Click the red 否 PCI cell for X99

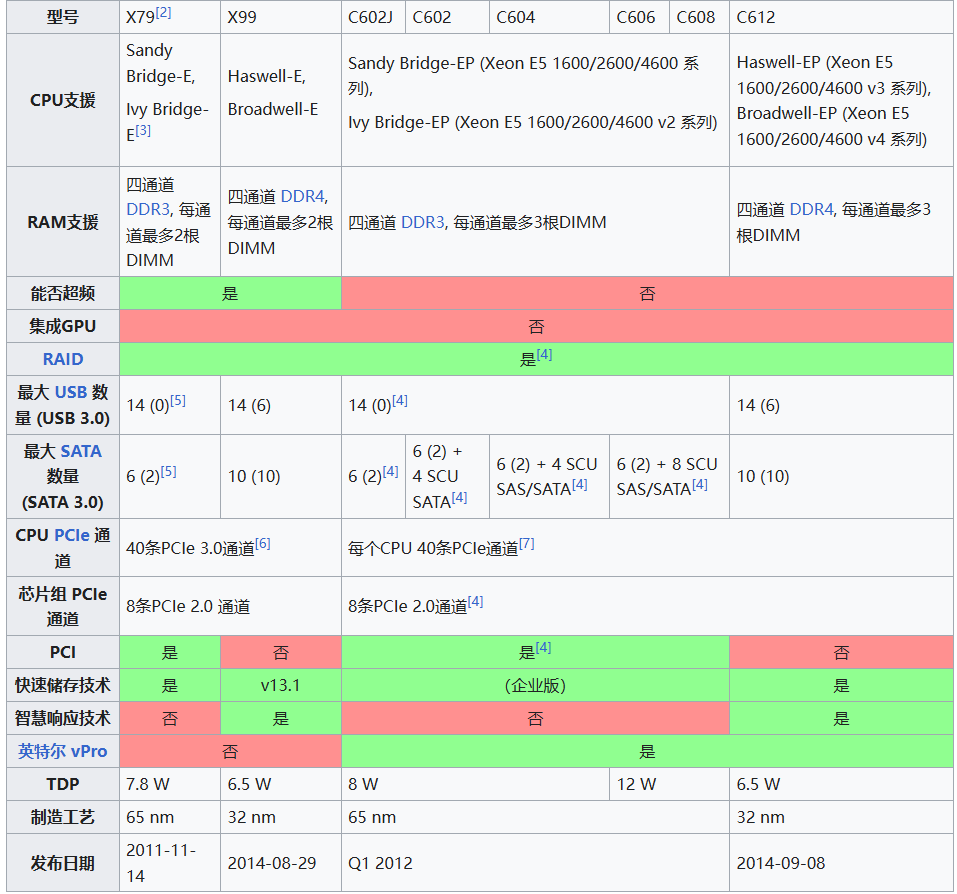281,652
